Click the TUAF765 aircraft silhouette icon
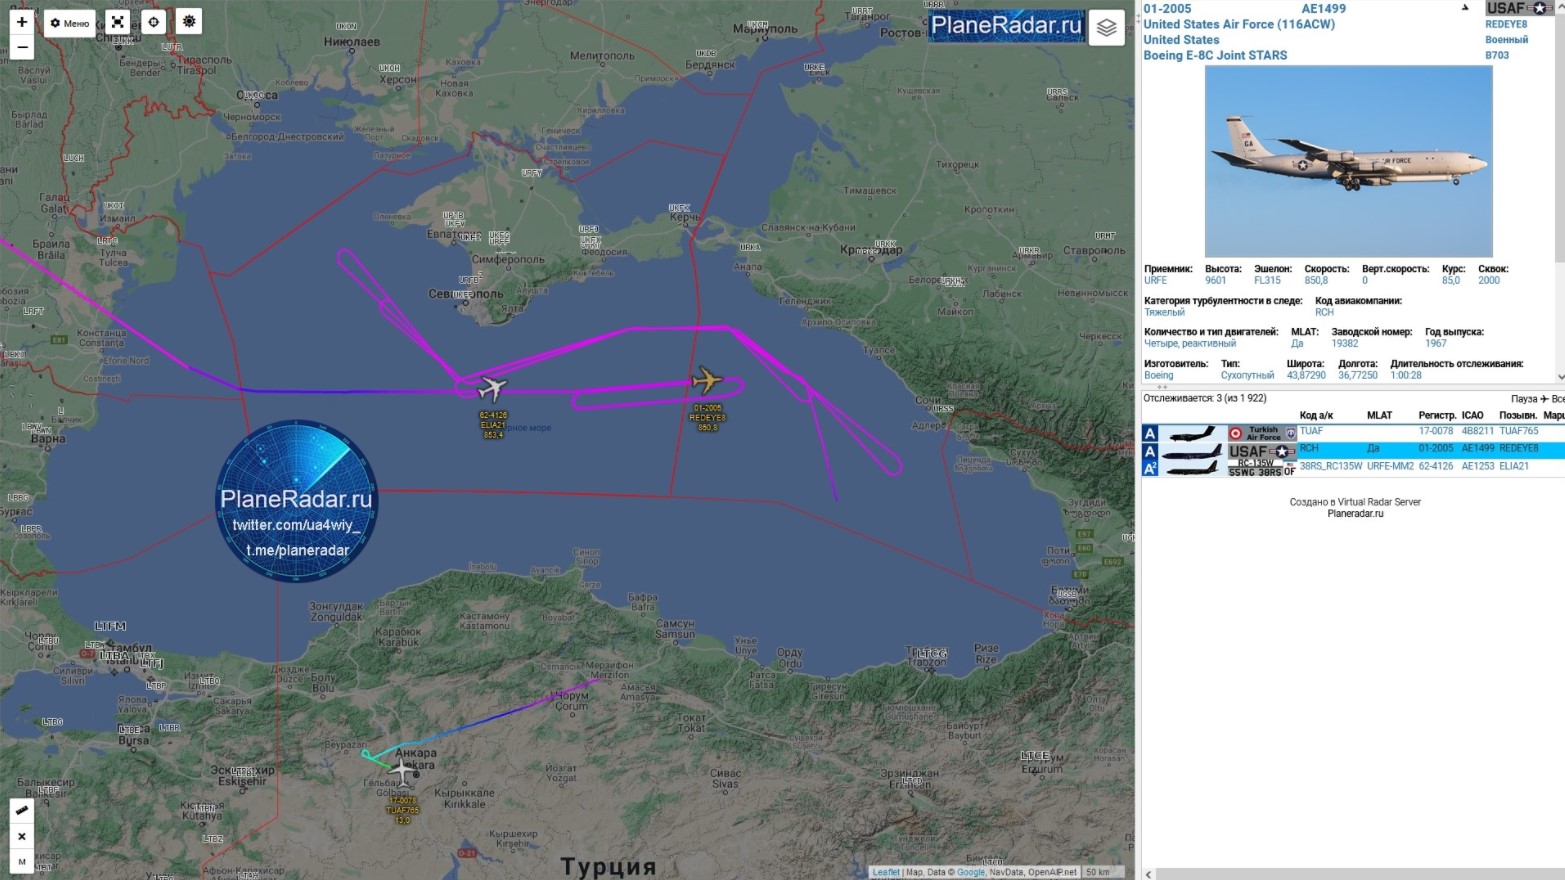 (x=1192, y=433)
